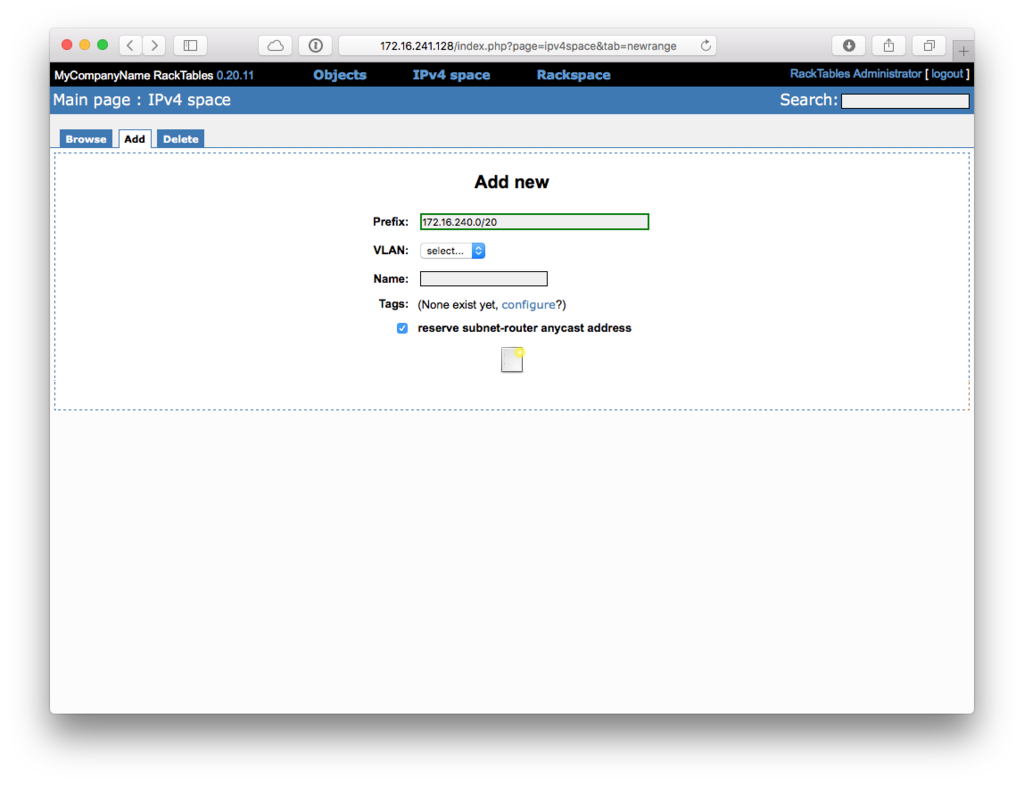This screenshot has height=785, width=1024.
Task: Click the reload icon in address bar
Action: click(x=706, y=45)
